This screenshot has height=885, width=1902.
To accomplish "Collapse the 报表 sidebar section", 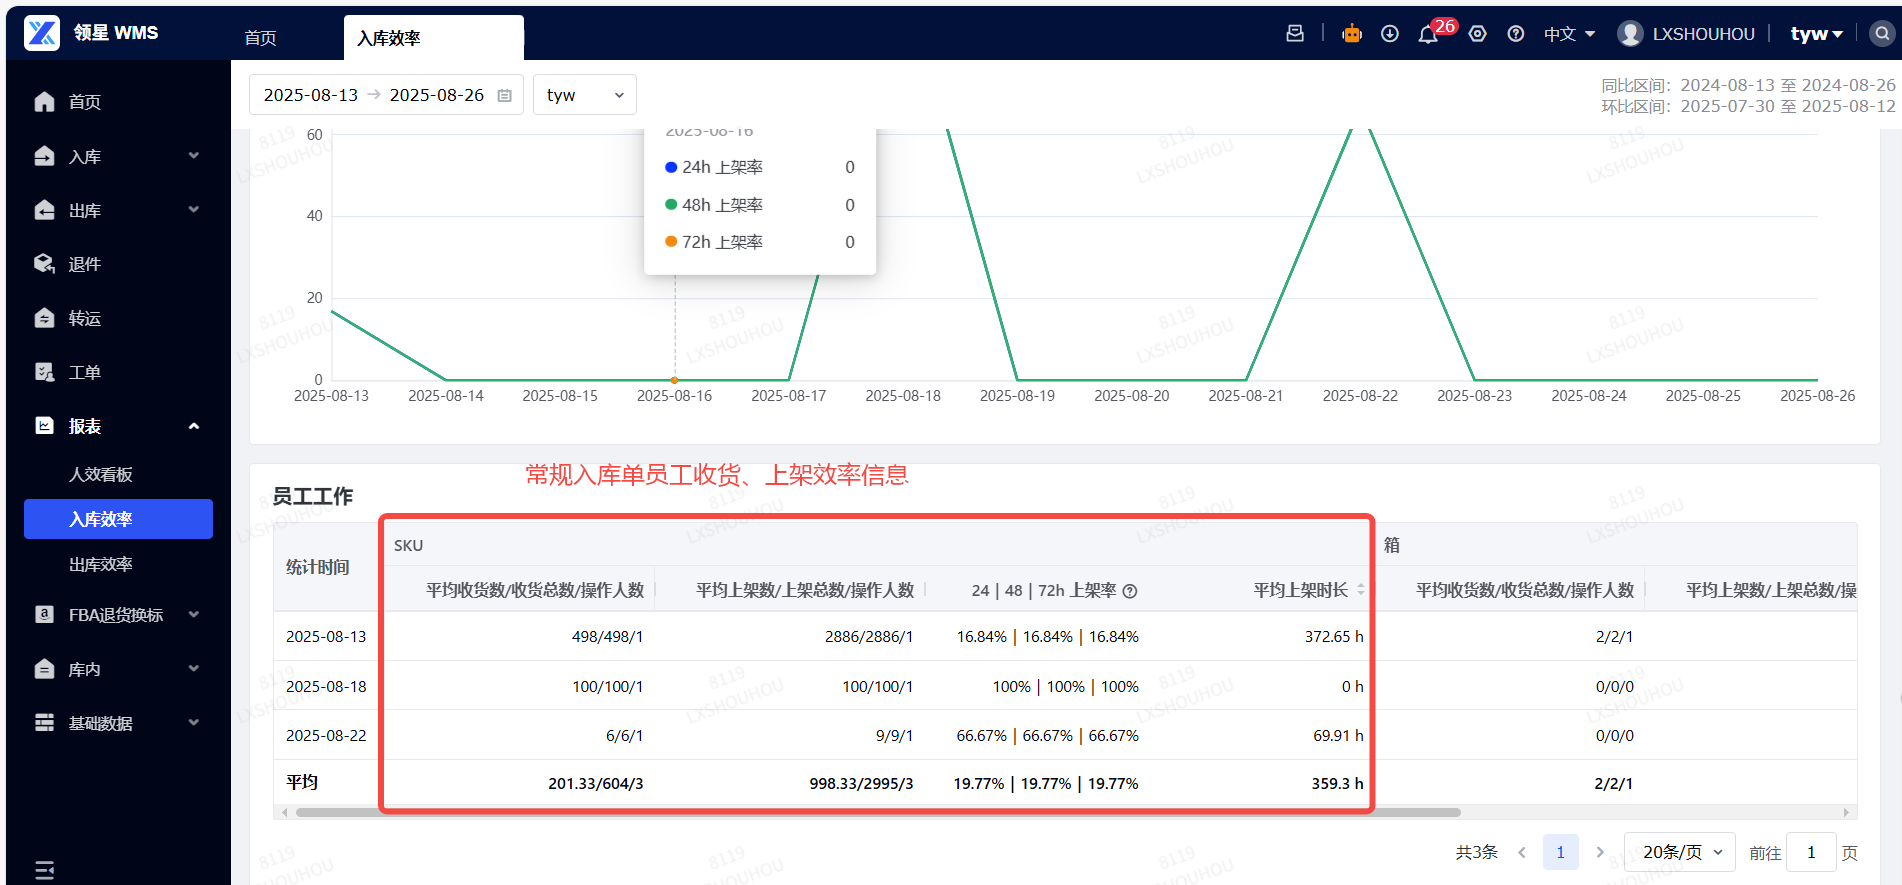I will point(116,426).
